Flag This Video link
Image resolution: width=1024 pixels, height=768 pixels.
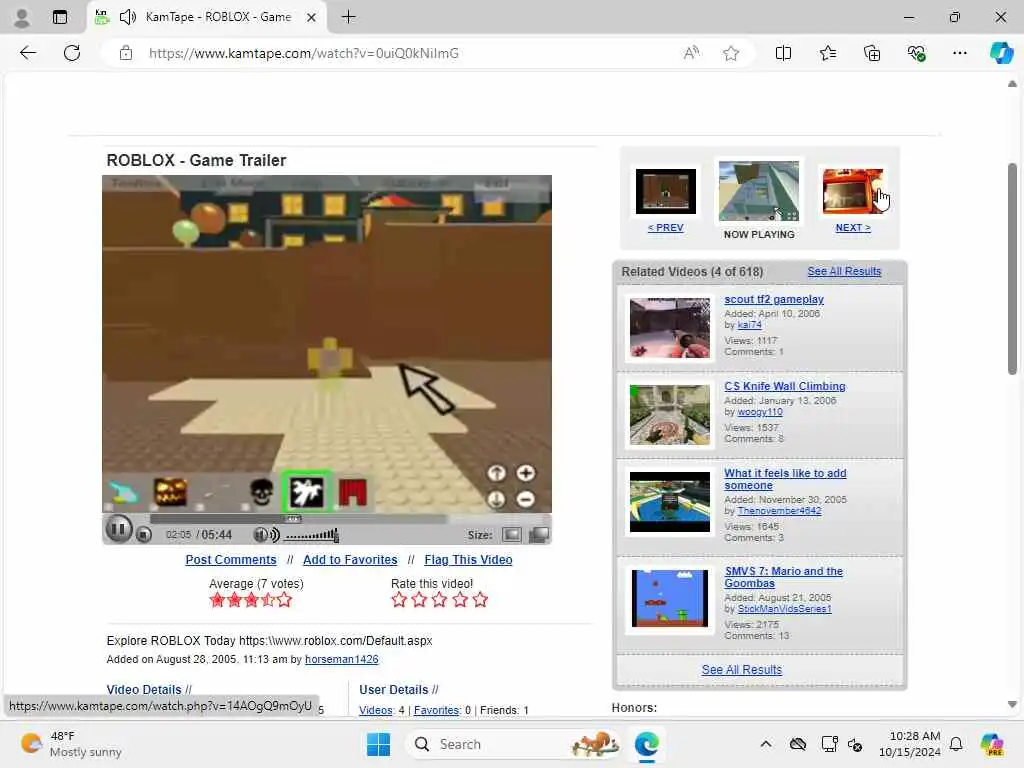468,560
